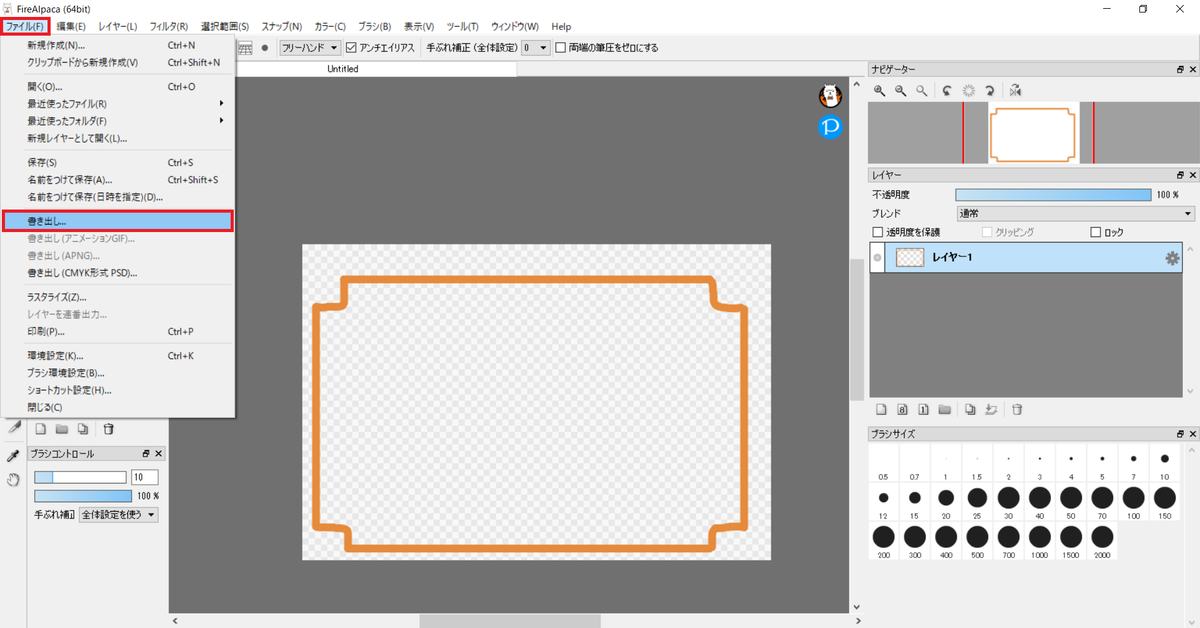Duplicate the layer in the Layer panel
The width and height of the screenshot is (1200, 628).
coord(970,409)
